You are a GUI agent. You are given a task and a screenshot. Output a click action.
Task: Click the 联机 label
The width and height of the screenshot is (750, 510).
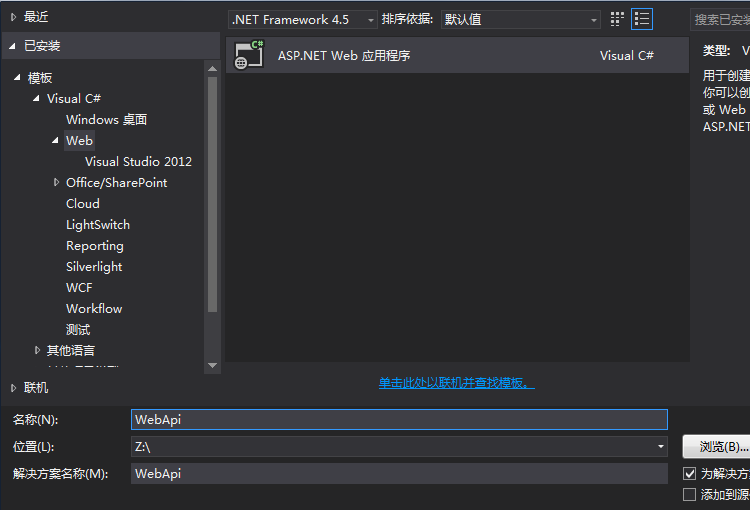[36, 388]
